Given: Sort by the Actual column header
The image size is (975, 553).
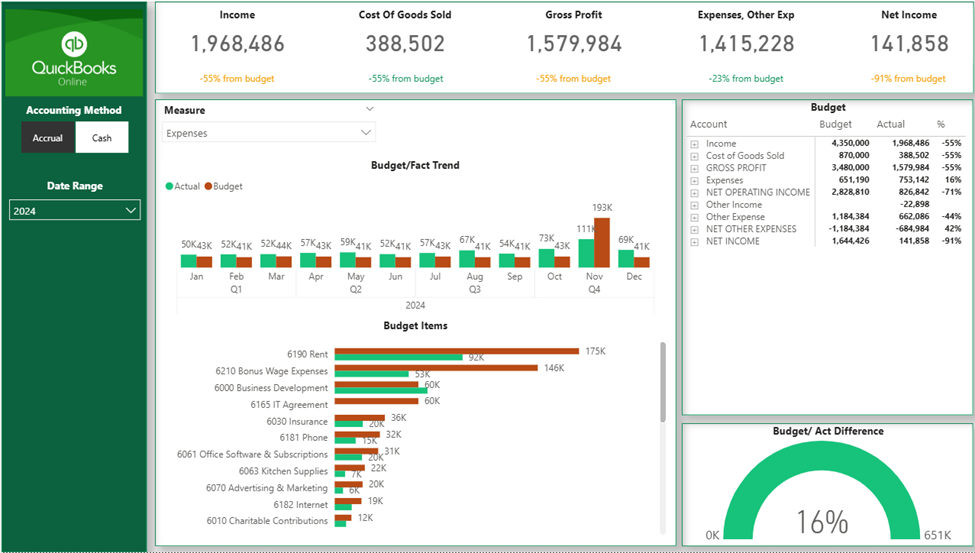Looking at the screenshot, I should pos(890,125).
